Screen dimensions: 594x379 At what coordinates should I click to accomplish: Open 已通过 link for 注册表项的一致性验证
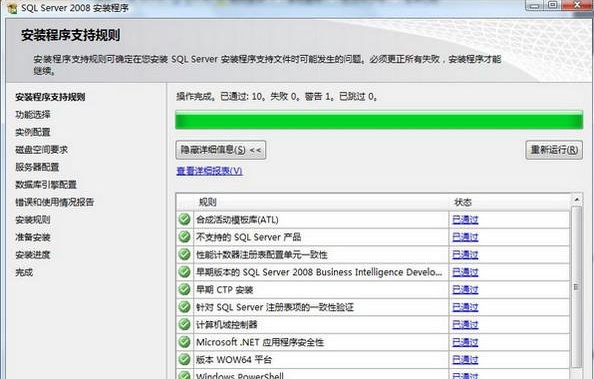point(465,307)
